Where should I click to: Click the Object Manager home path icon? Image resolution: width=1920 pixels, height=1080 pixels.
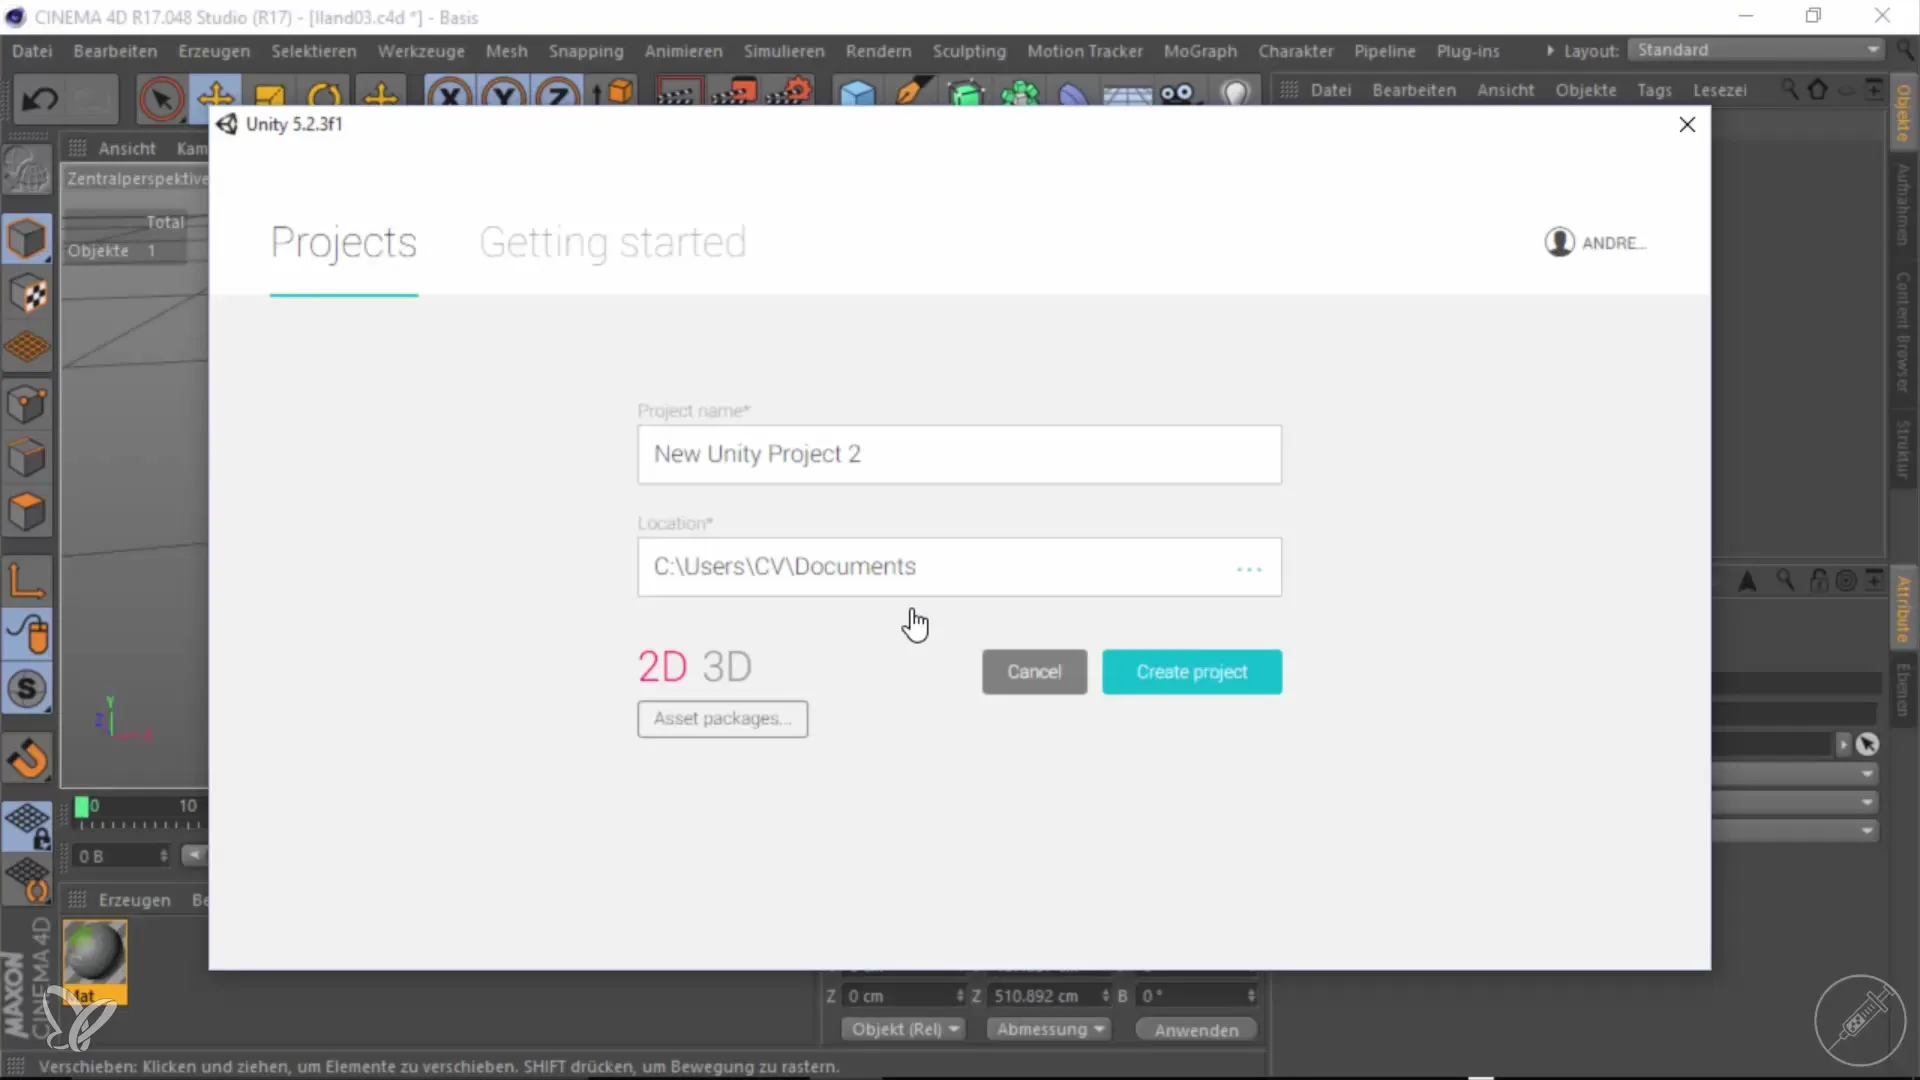tap(1818, 90)
